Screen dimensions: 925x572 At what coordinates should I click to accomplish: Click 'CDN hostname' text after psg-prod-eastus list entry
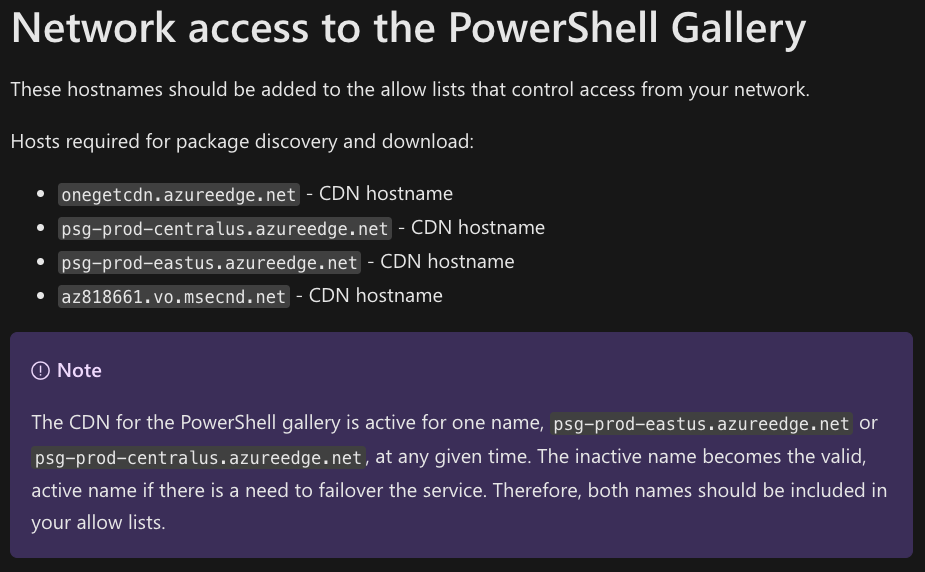click(447, 262)
